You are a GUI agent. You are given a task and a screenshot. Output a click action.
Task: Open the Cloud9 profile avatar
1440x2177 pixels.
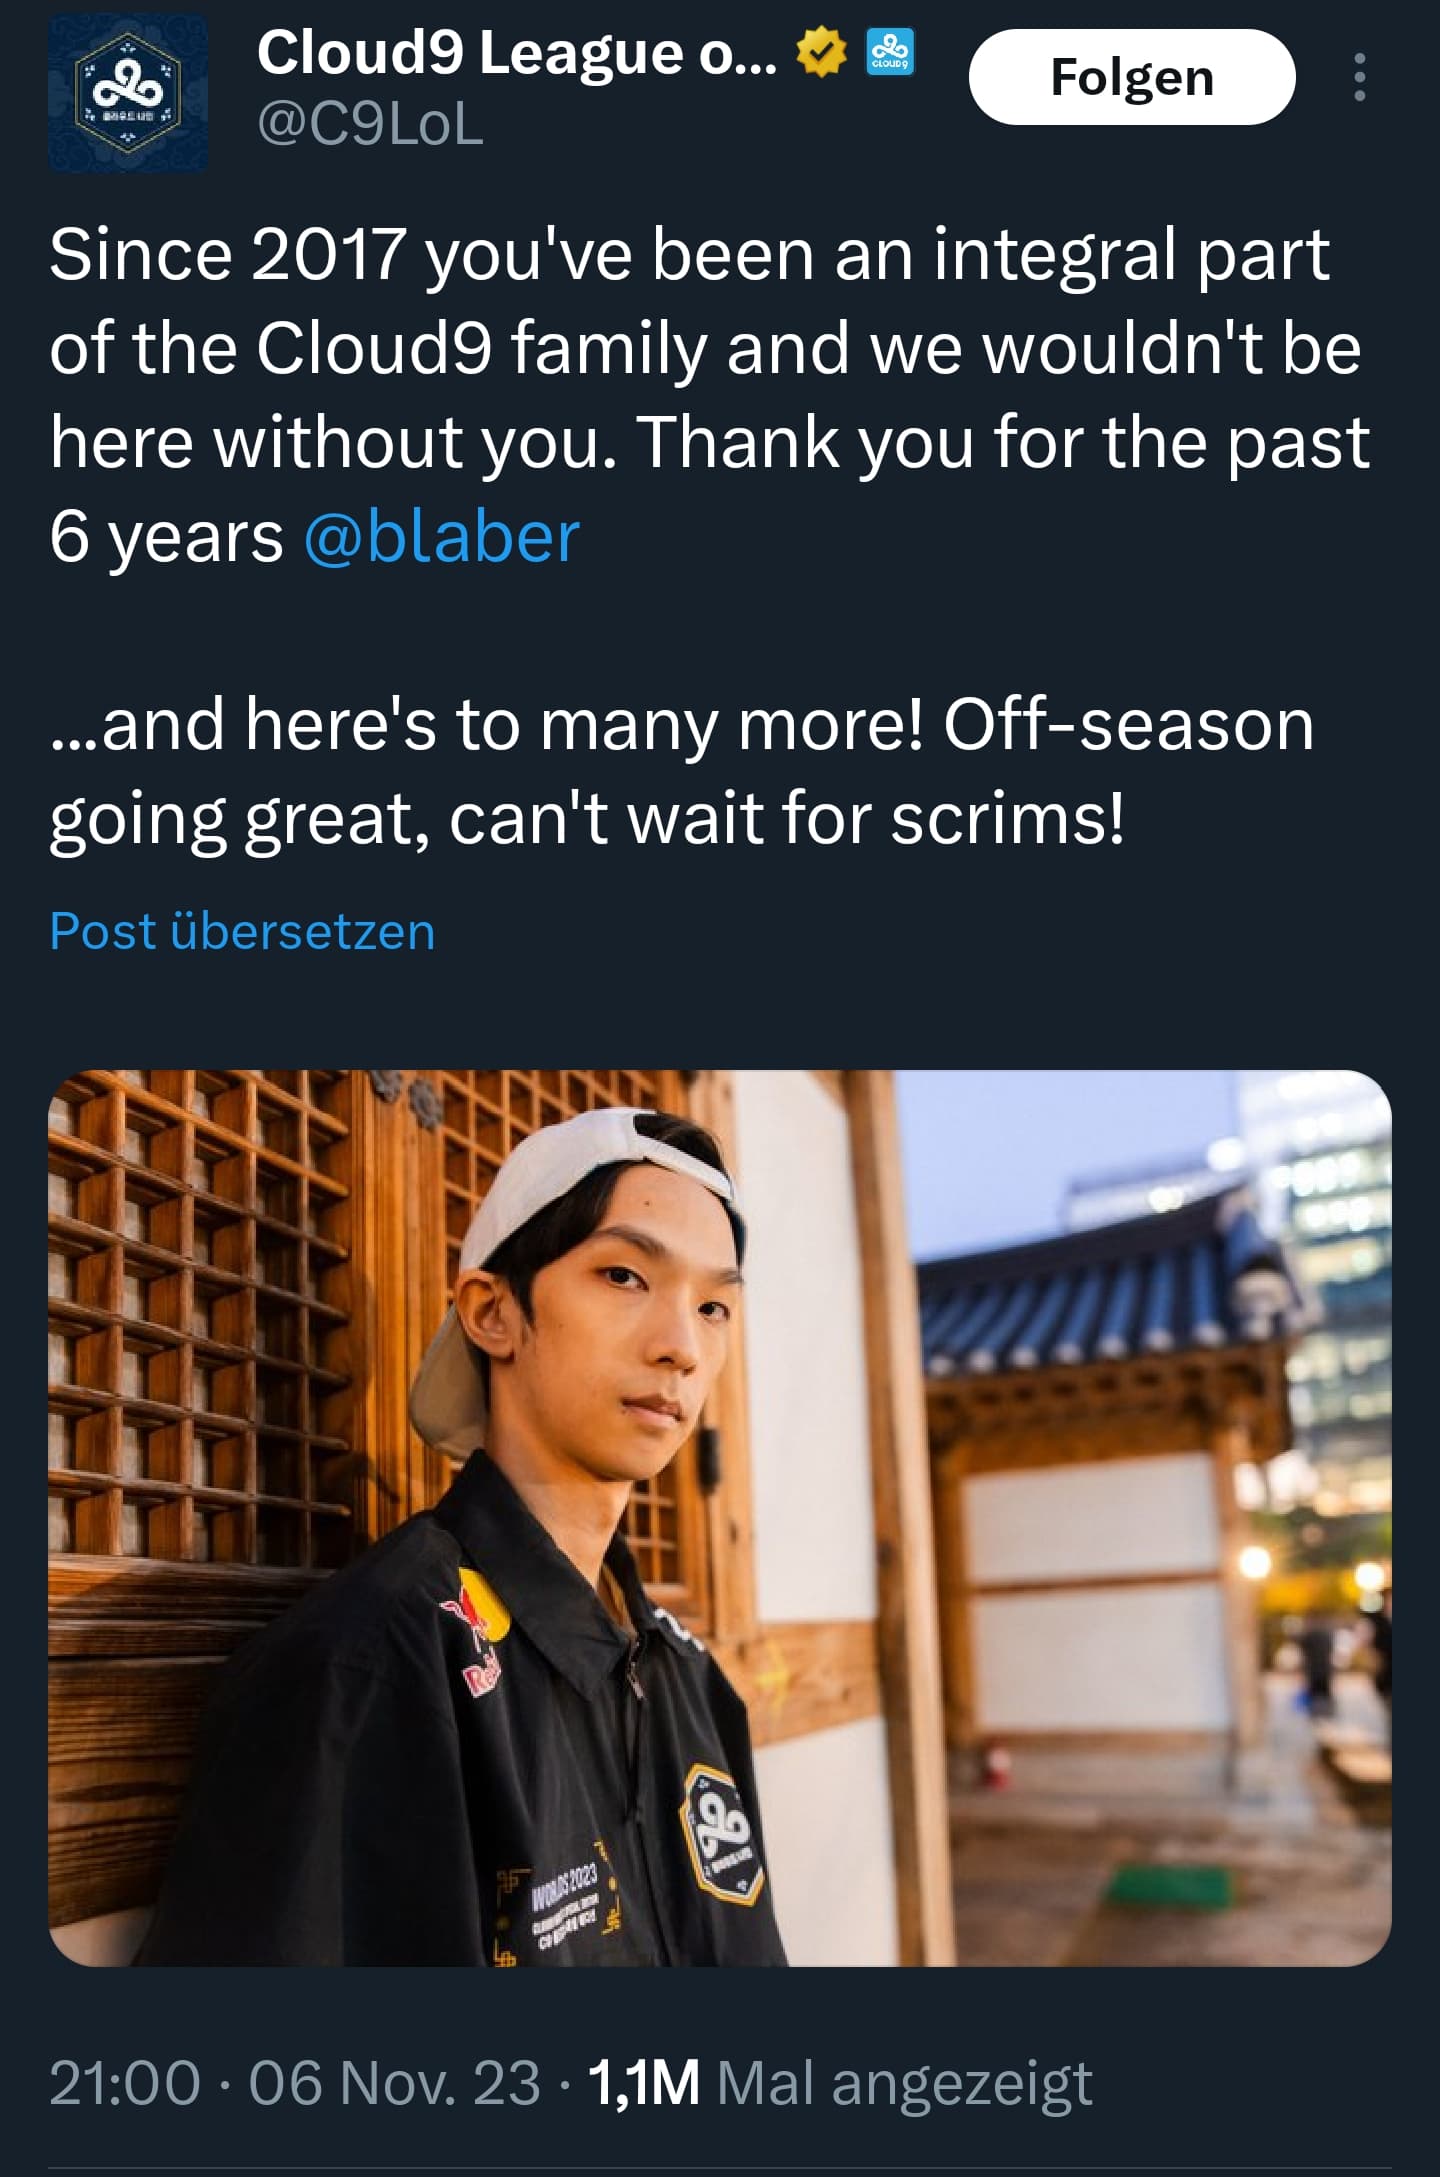click(128, 93)
